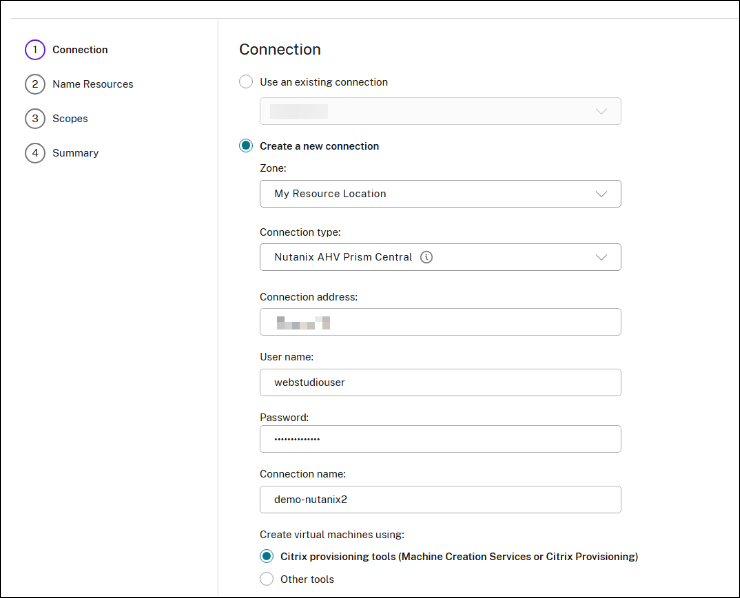Click the step 4 circle icon
This screenshot has height=598, width=740.
(x=35, y=153)
